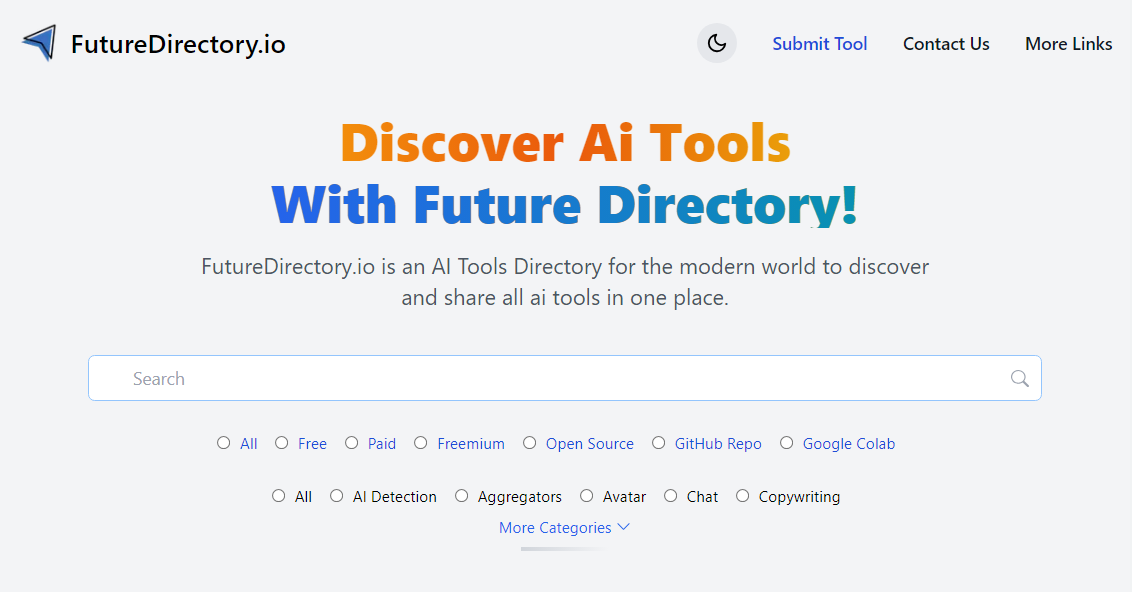Select the Copywriting category

click(x=742, y=496)
